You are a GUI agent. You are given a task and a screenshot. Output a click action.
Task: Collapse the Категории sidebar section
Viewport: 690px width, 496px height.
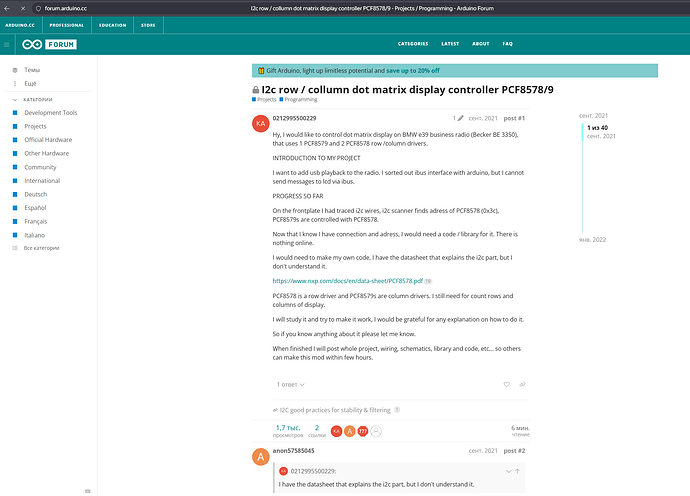(15, 100)
